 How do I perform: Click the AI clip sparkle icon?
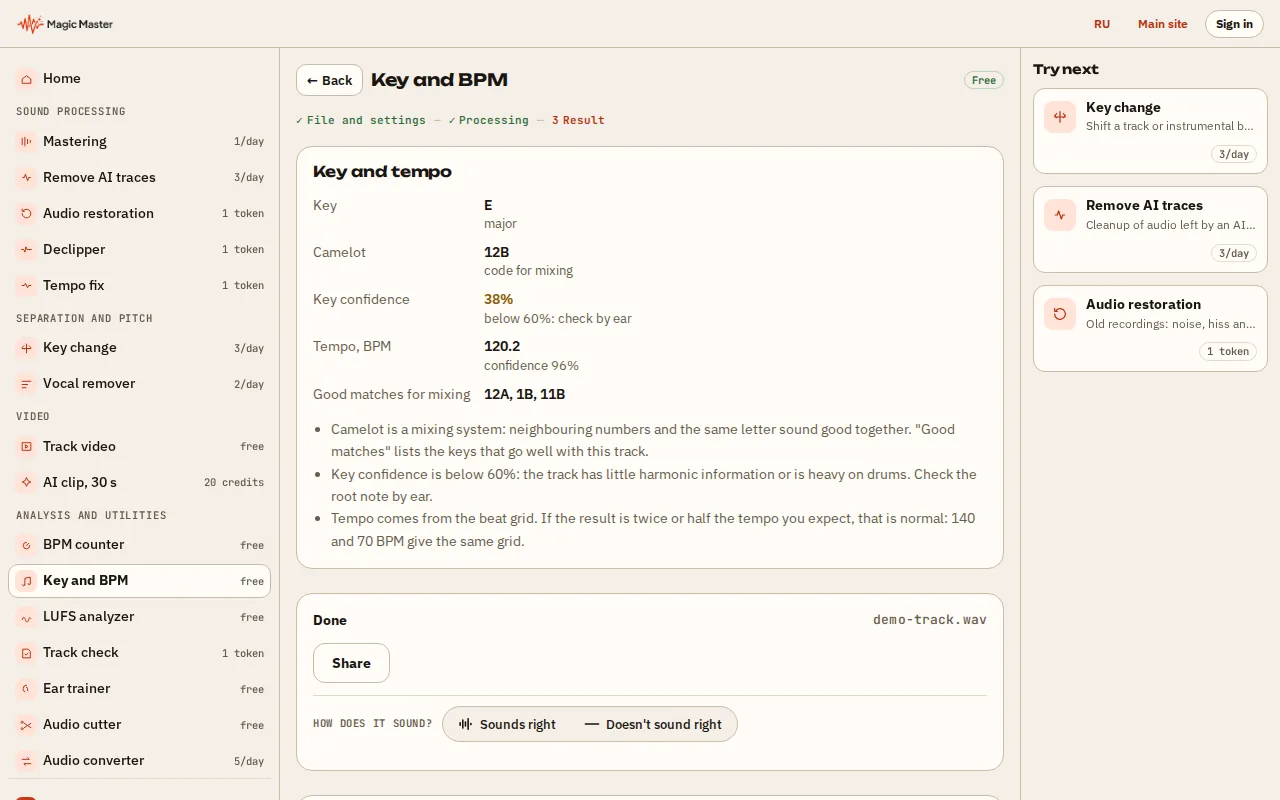coord(26,482)
